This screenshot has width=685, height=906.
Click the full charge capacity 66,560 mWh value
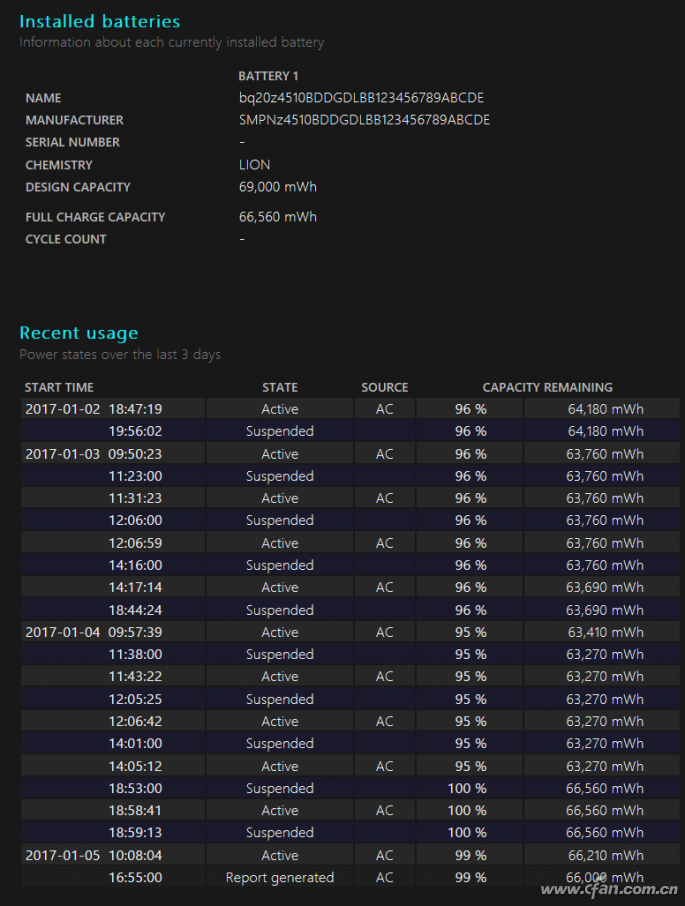click(x=278, y=217)
